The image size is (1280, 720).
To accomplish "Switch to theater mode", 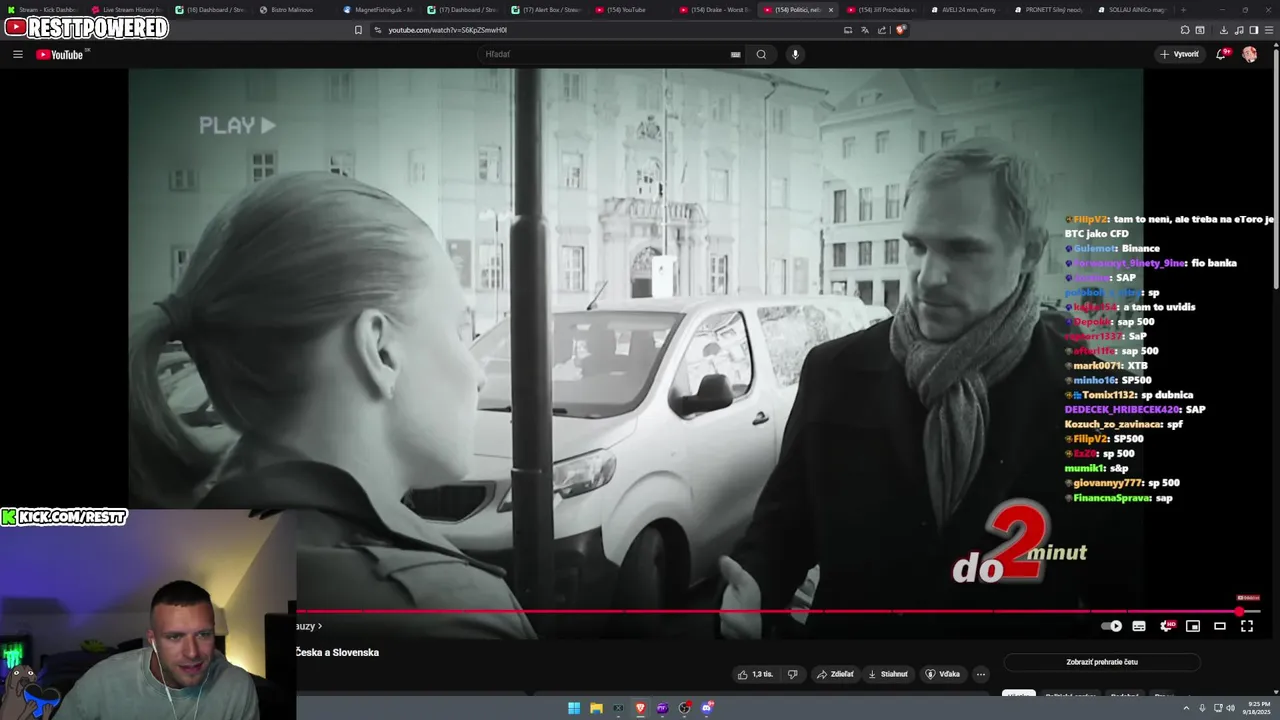I will [1220, 626].
